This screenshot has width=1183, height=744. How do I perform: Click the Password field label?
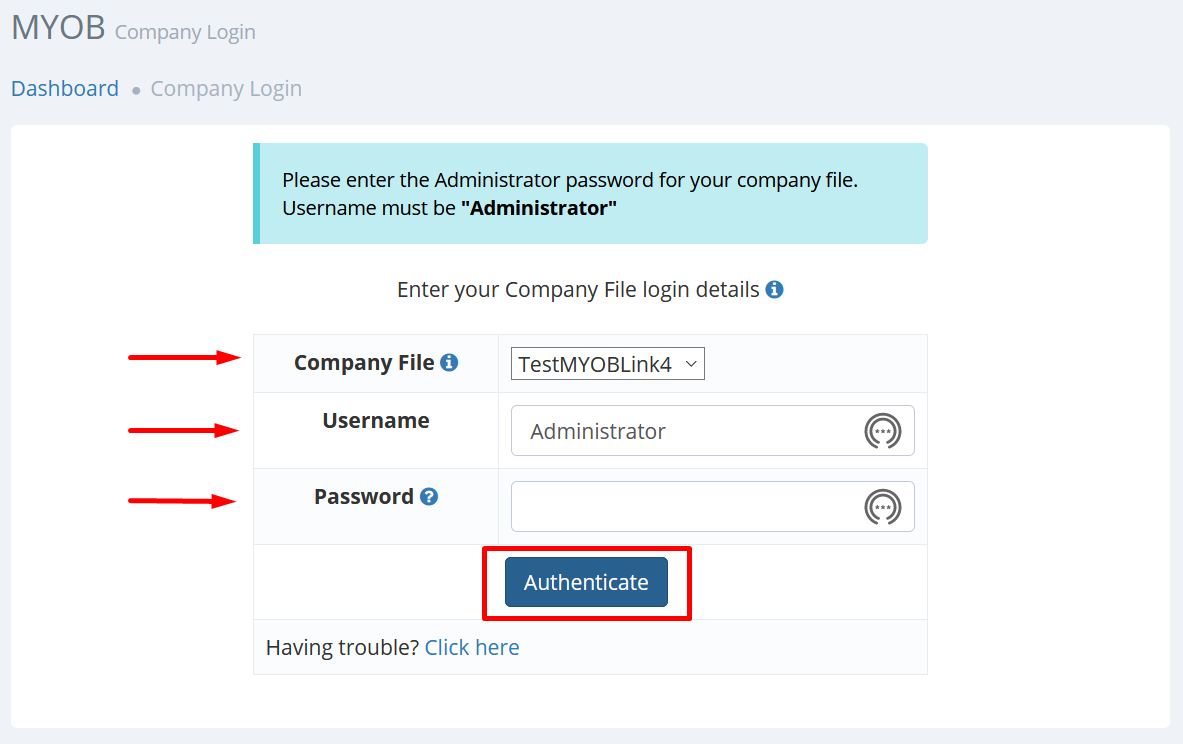tap(364, 497)
